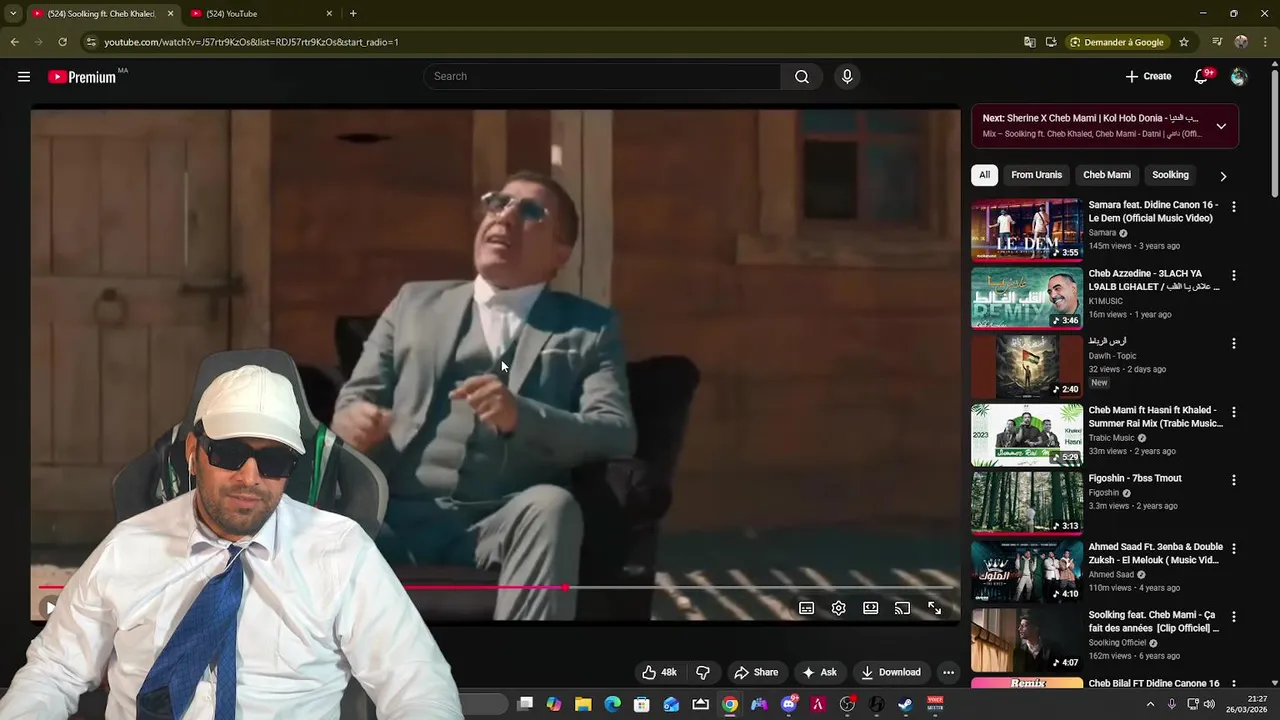Go to YouTube Premium home logo
The height and width of the screenshot is (720, 1280).
pyautogui.click(x=82, y=77)
